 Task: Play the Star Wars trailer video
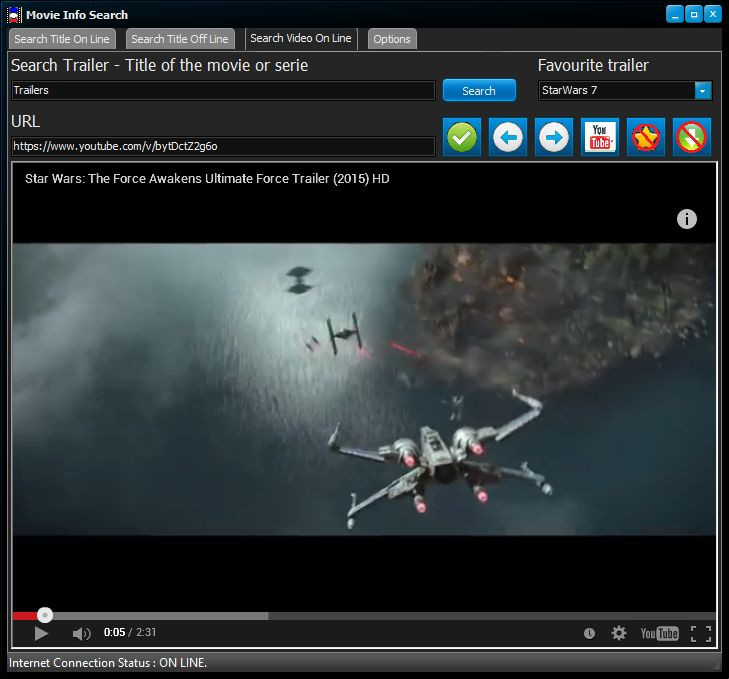[x=41, y=633]
